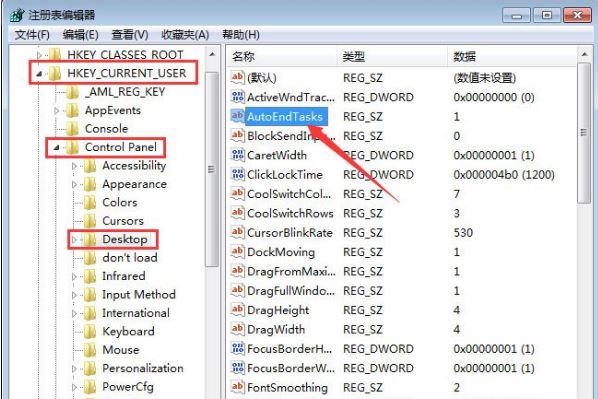Viewport: 598px width, 399px height.
Task: Click the Control Panel folder icon
Action: click(72, 147)
